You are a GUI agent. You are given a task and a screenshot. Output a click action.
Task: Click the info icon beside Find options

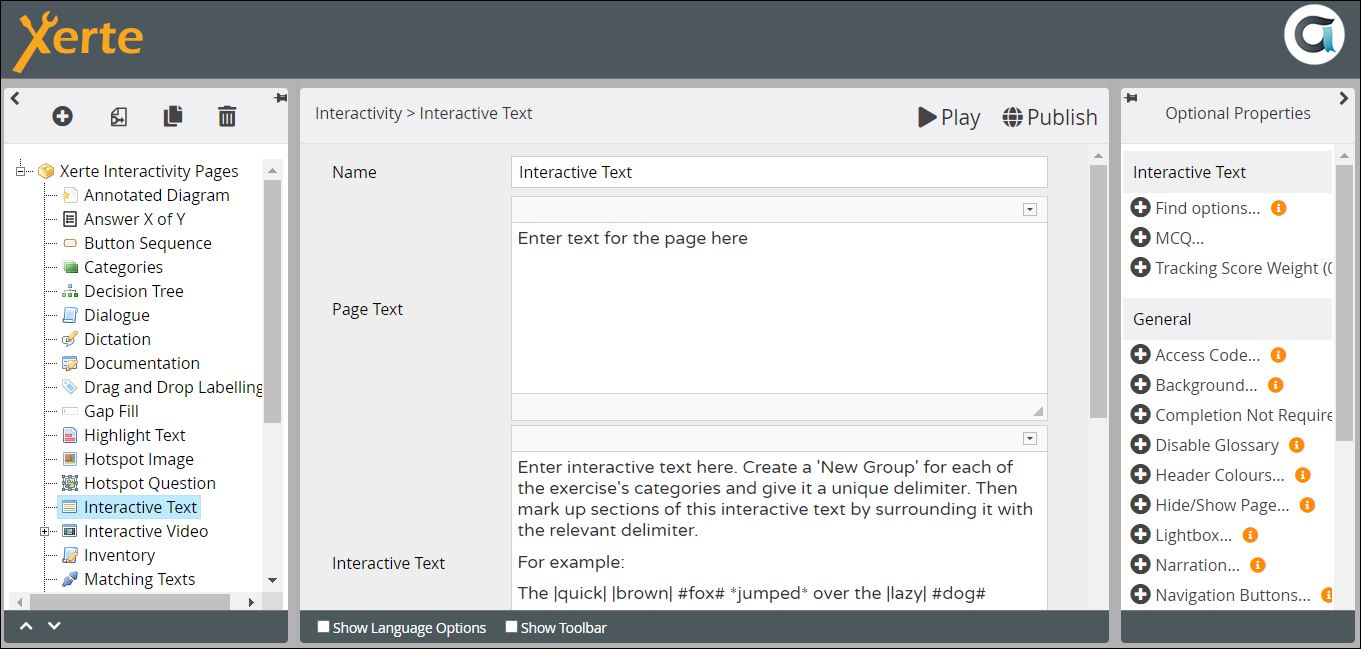[x=1278, y=208]
